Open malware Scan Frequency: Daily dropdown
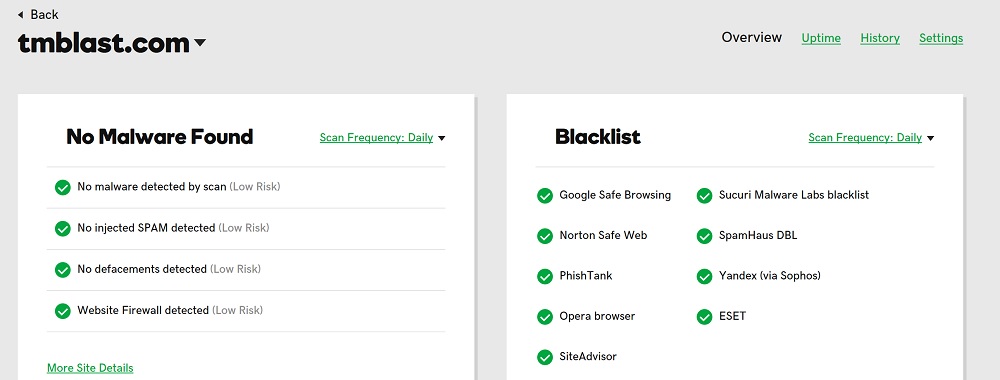Screen dimensions: 1000x380 [382, 138]
